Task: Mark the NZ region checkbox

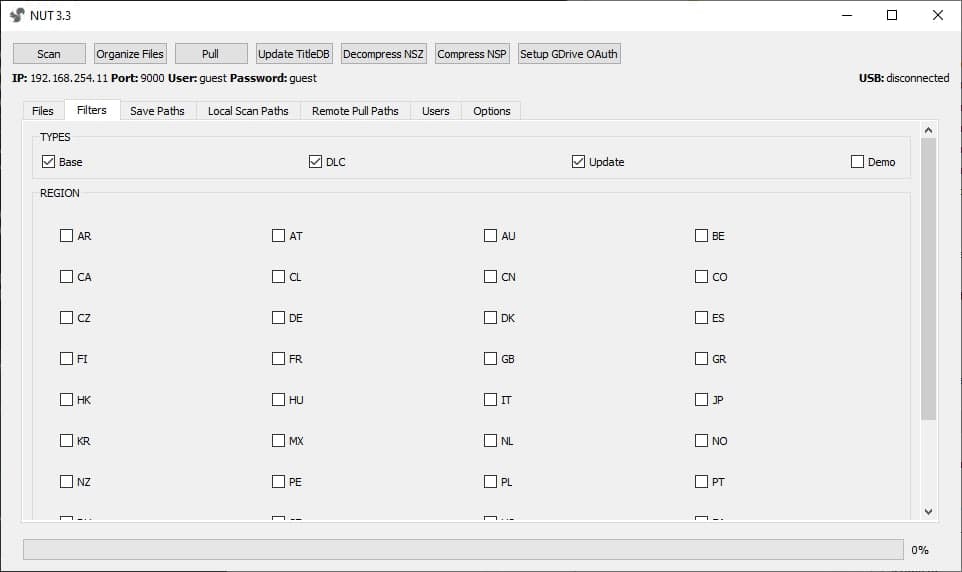Action: click(66, 482)
